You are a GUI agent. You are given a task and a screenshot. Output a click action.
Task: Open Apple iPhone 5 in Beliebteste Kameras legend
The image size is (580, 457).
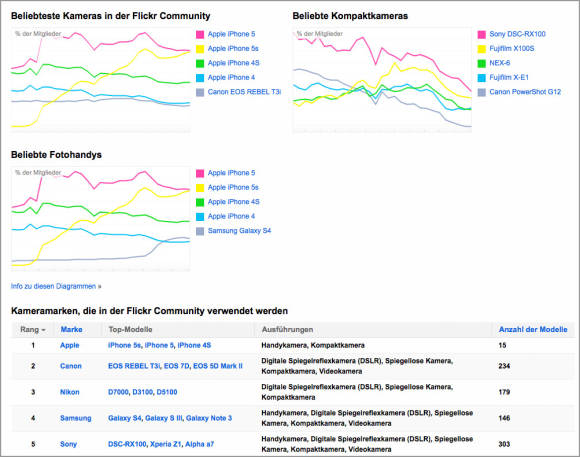tap(231, 34)
